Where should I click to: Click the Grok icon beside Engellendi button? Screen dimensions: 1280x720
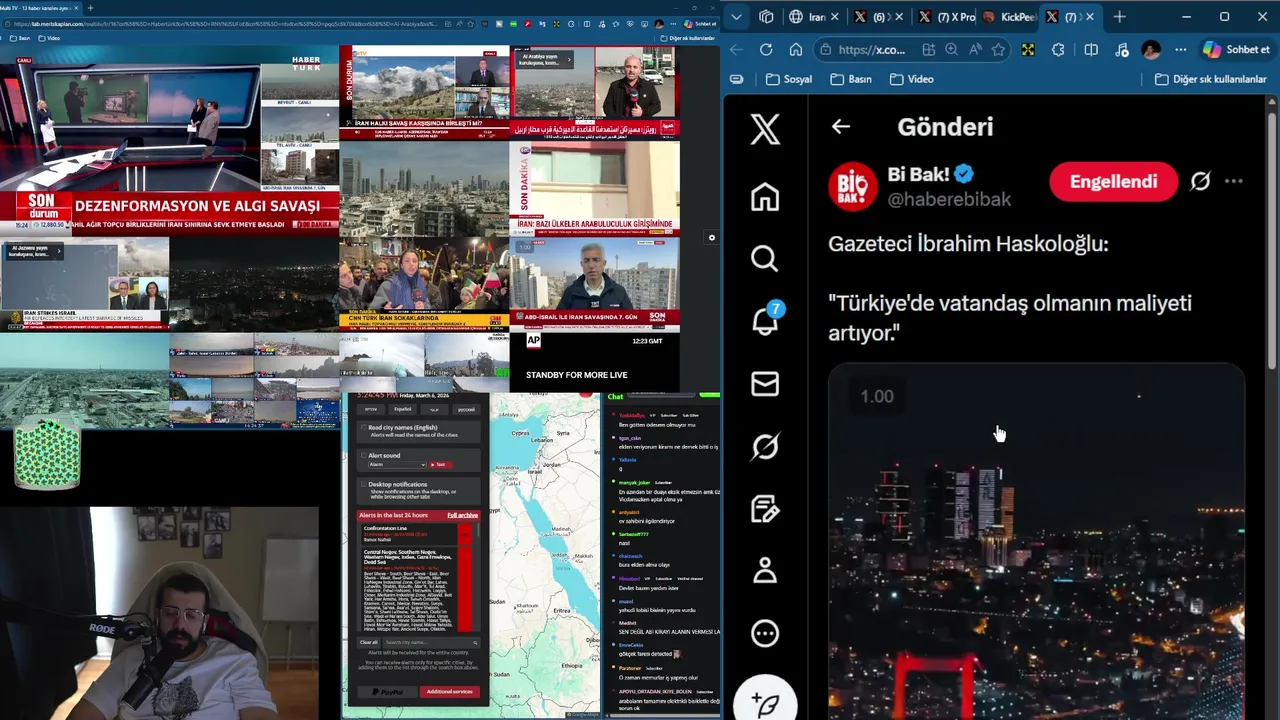pos(1200,181)
